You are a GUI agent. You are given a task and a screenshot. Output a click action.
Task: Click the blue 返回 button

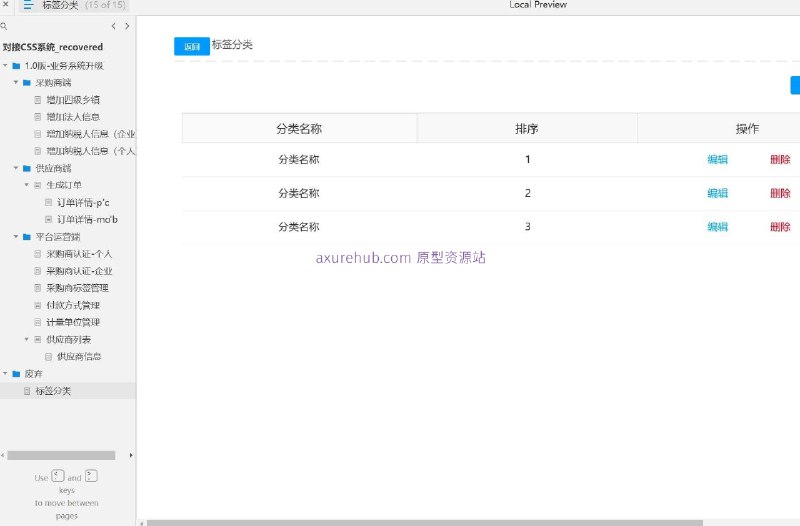tap(192, 46)
